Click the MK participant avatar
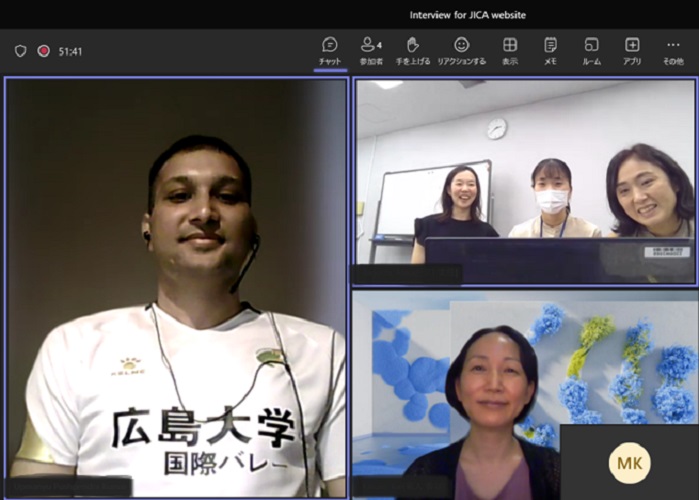The image size is (699, 500). point(629,463)
